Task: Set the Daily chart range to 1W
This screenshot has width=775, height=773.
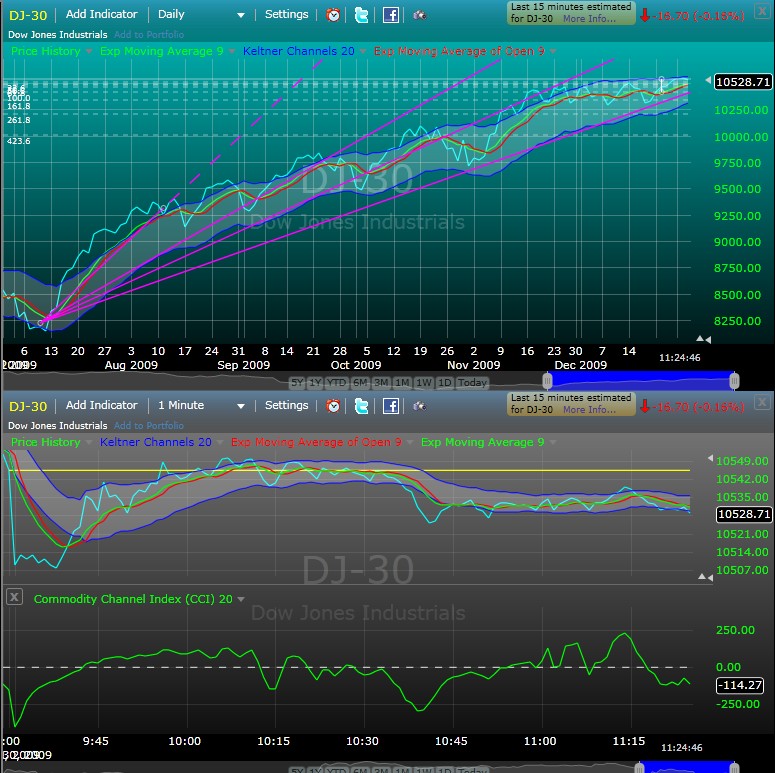Action: [x=424, y=383]
